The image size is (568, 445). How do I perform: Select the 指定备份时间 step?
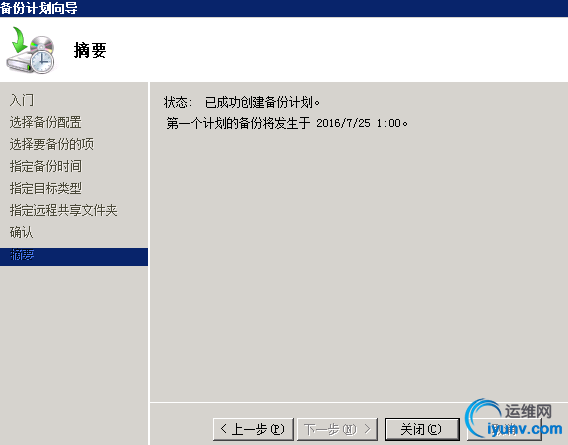click(46, 166)
